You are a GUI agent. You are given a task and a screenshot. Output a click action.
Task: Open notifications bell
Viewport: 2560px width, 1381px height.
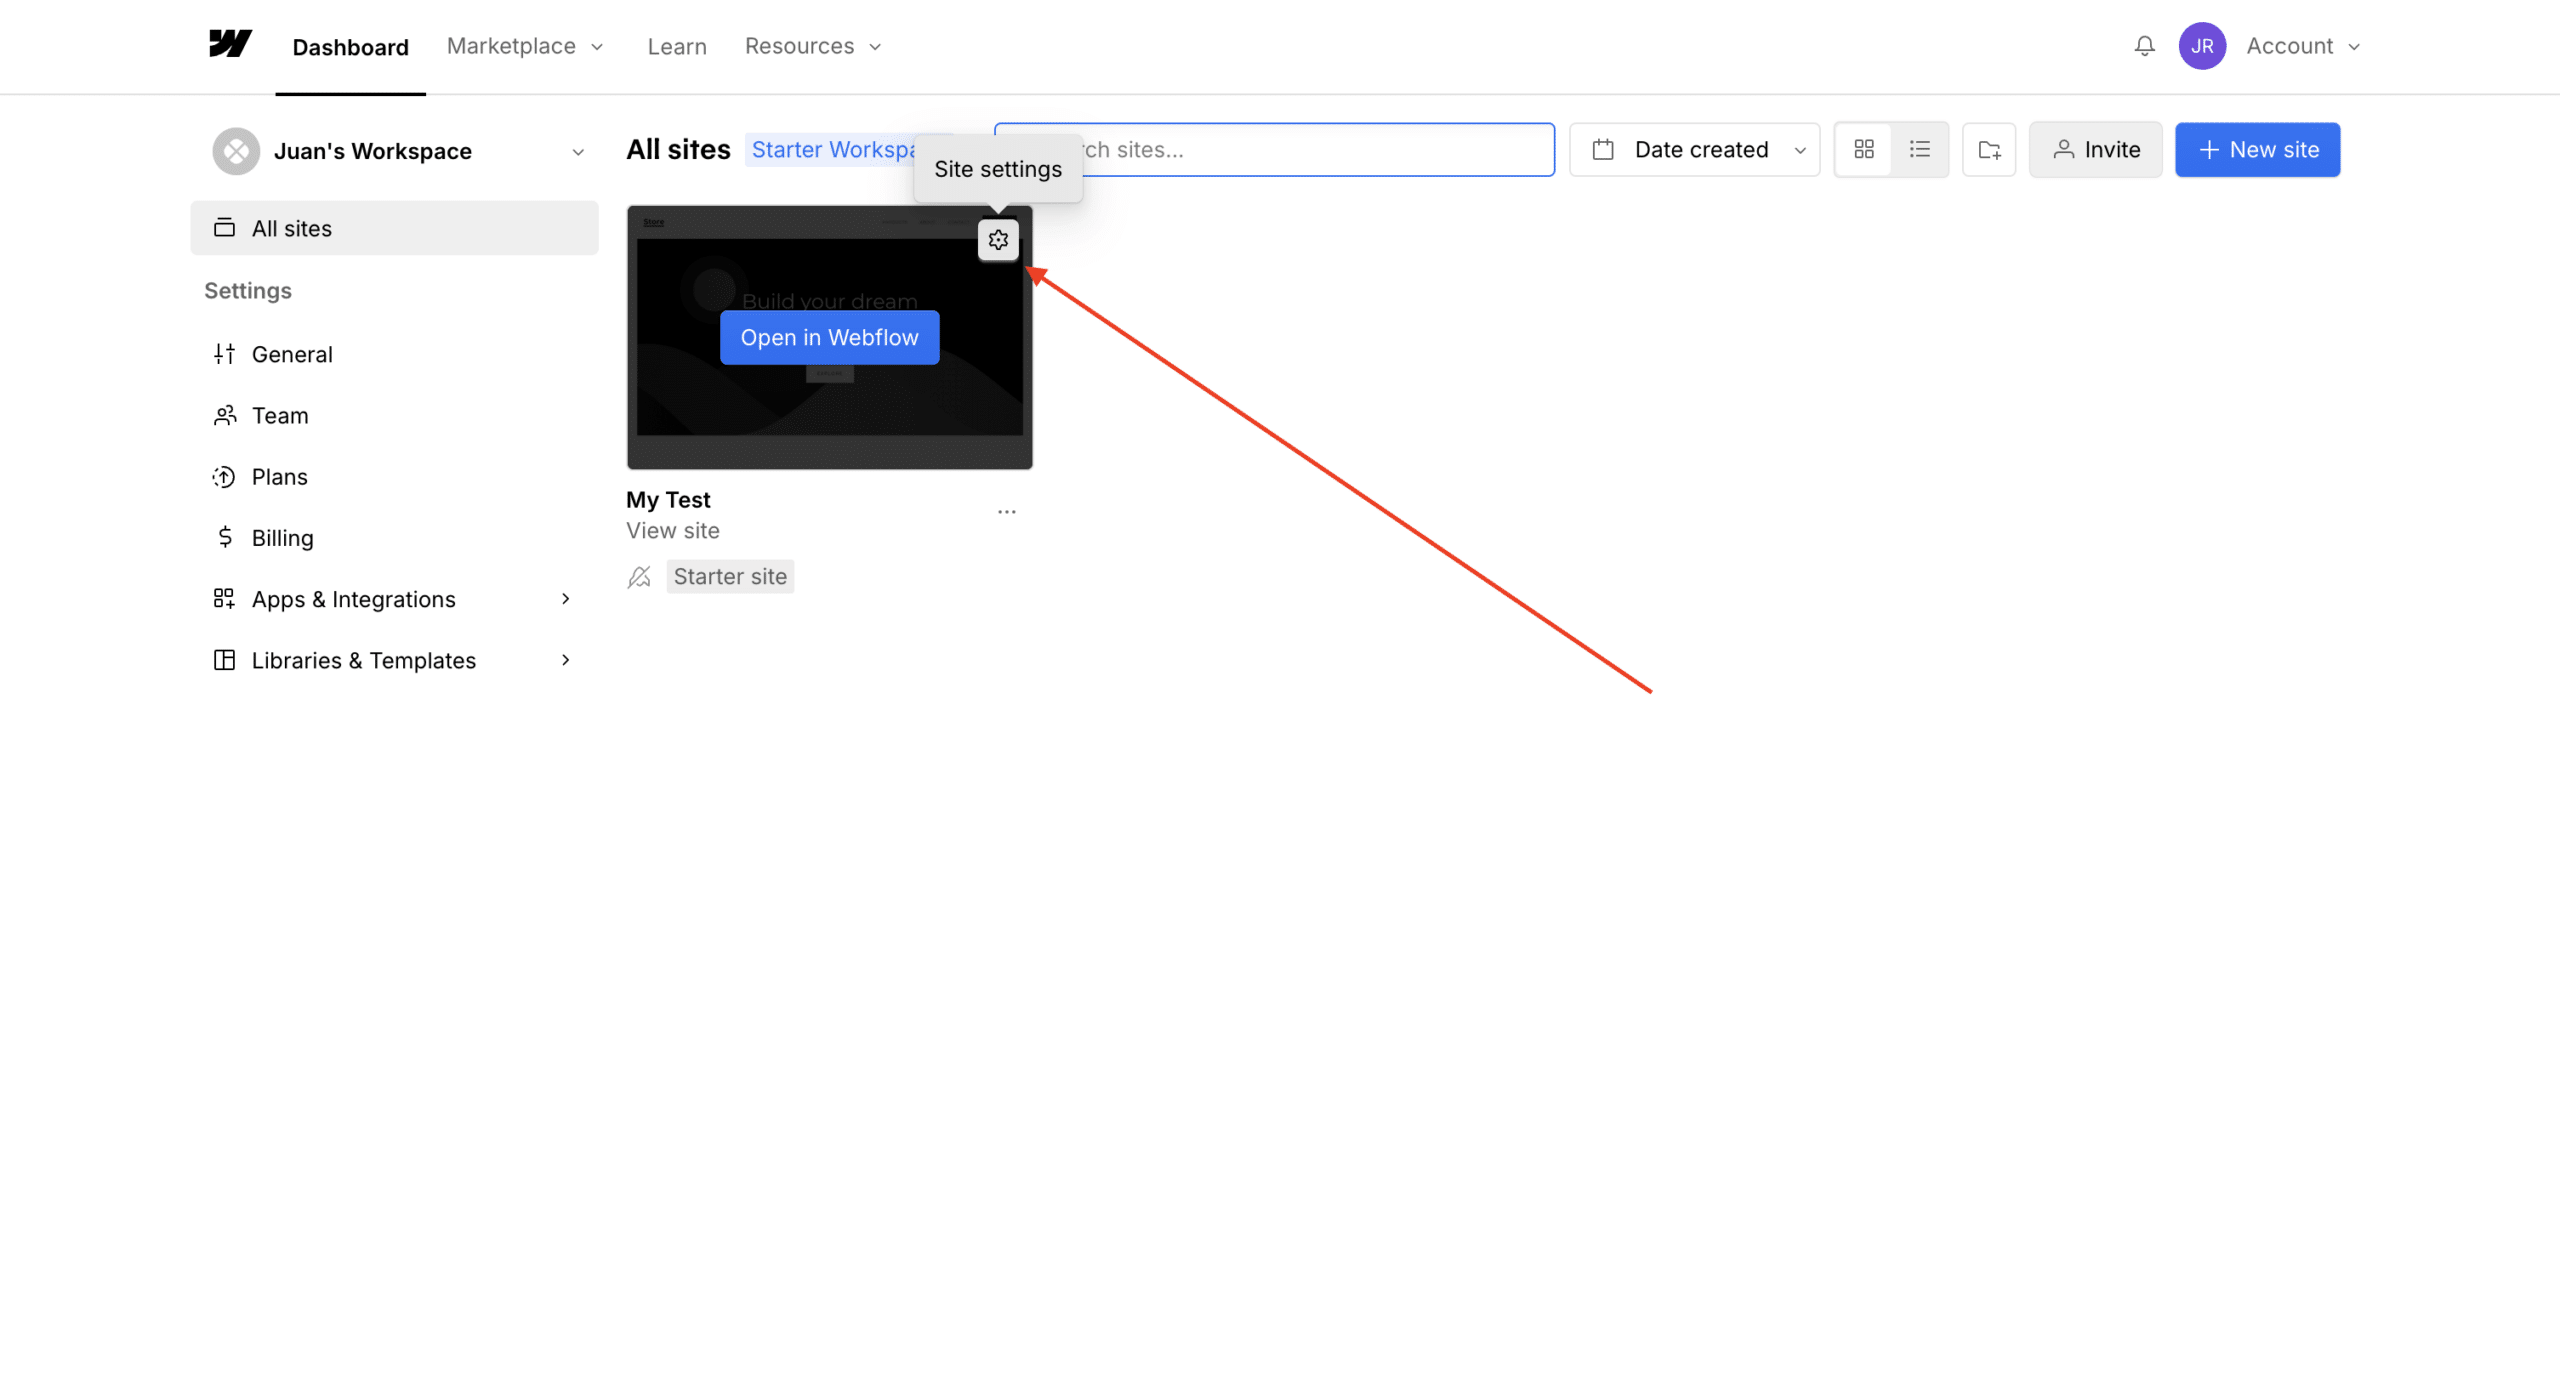point(2144,45)
